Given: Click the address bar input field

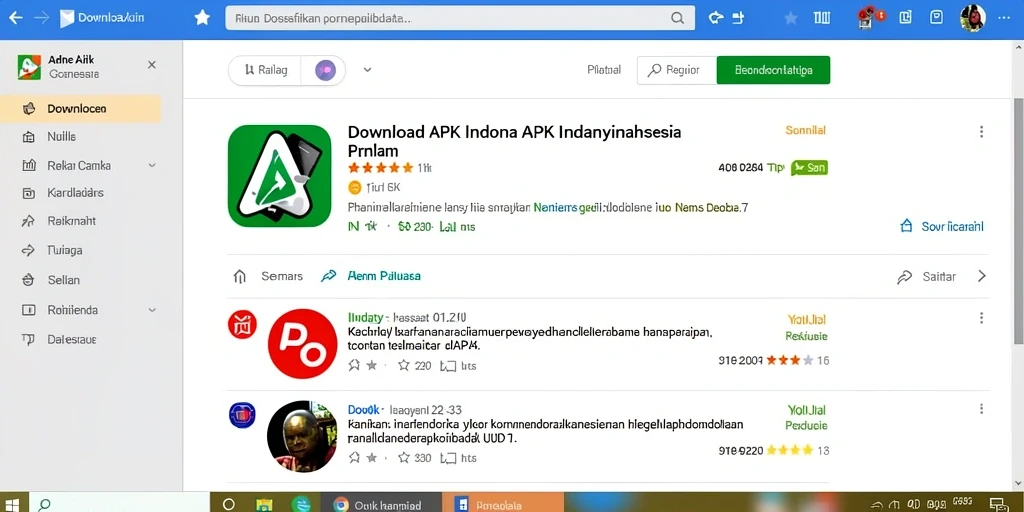Looking at the screenshot, I should click(460, 18).
